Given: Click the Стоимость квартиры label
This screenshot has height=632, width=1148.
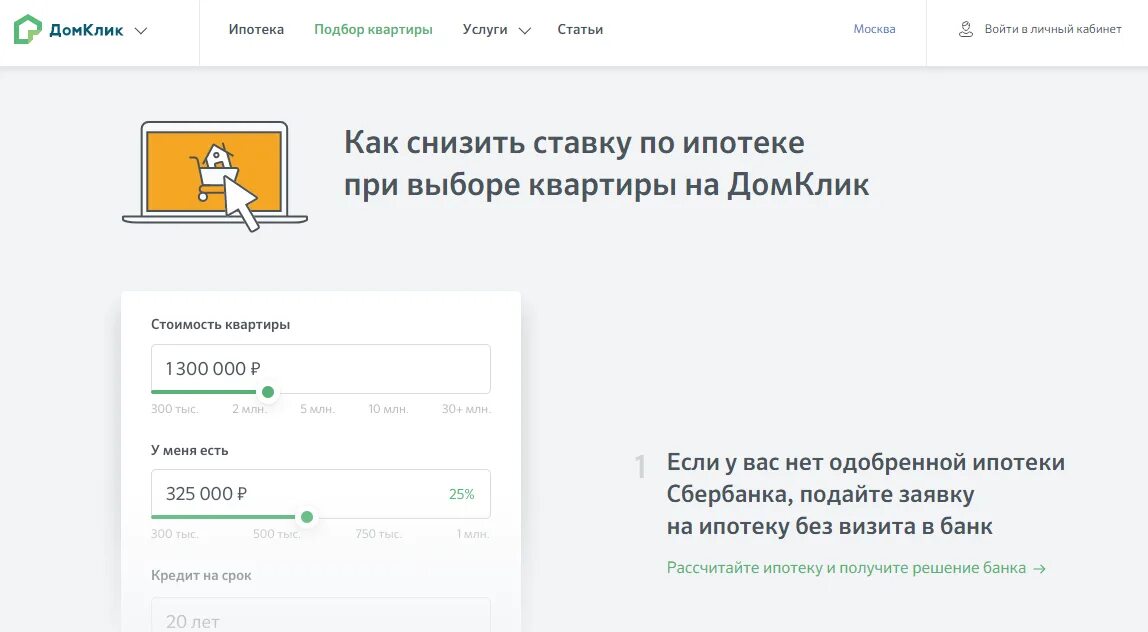Looking at the screenshot, I should (x=220, y=324).
